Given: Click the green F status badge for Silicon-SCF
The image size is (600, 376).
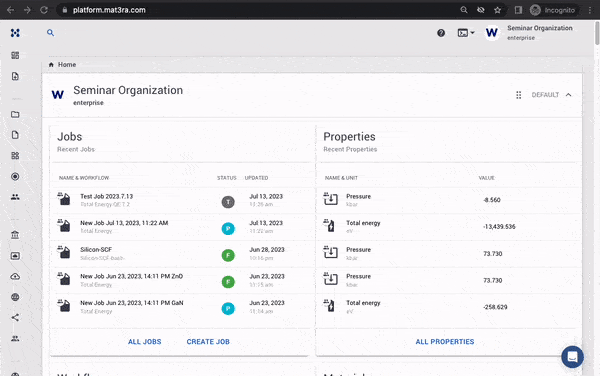Looking at the screenshot, I should tap(228, 255).
